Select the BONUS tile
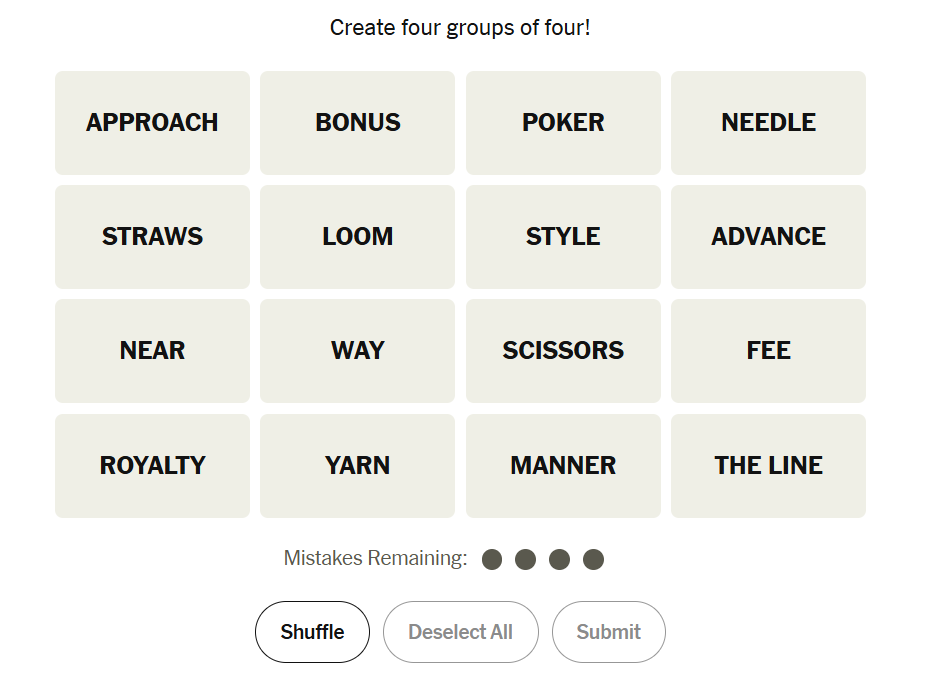The height and width of the screenshot is (697, 932). (x=357, y=123)
